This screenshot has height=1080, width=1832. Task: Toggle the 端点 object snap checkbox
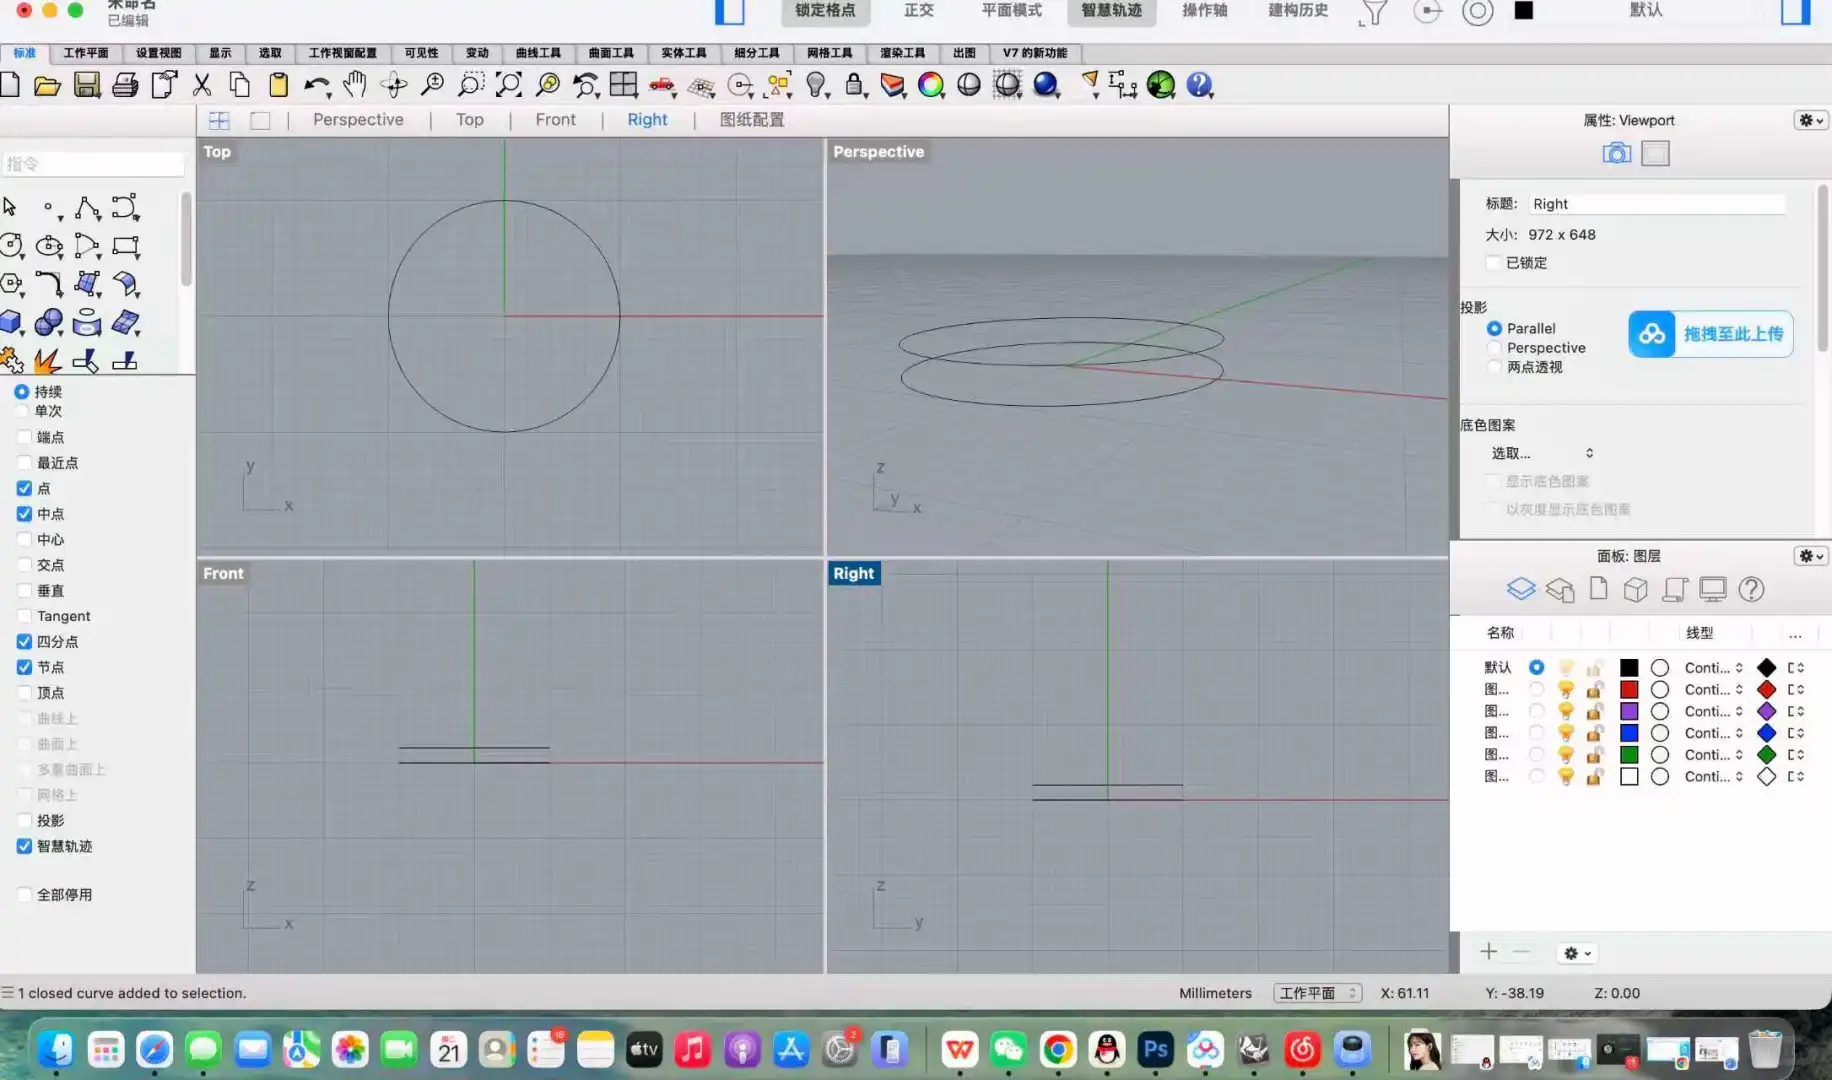pos(24,437)
